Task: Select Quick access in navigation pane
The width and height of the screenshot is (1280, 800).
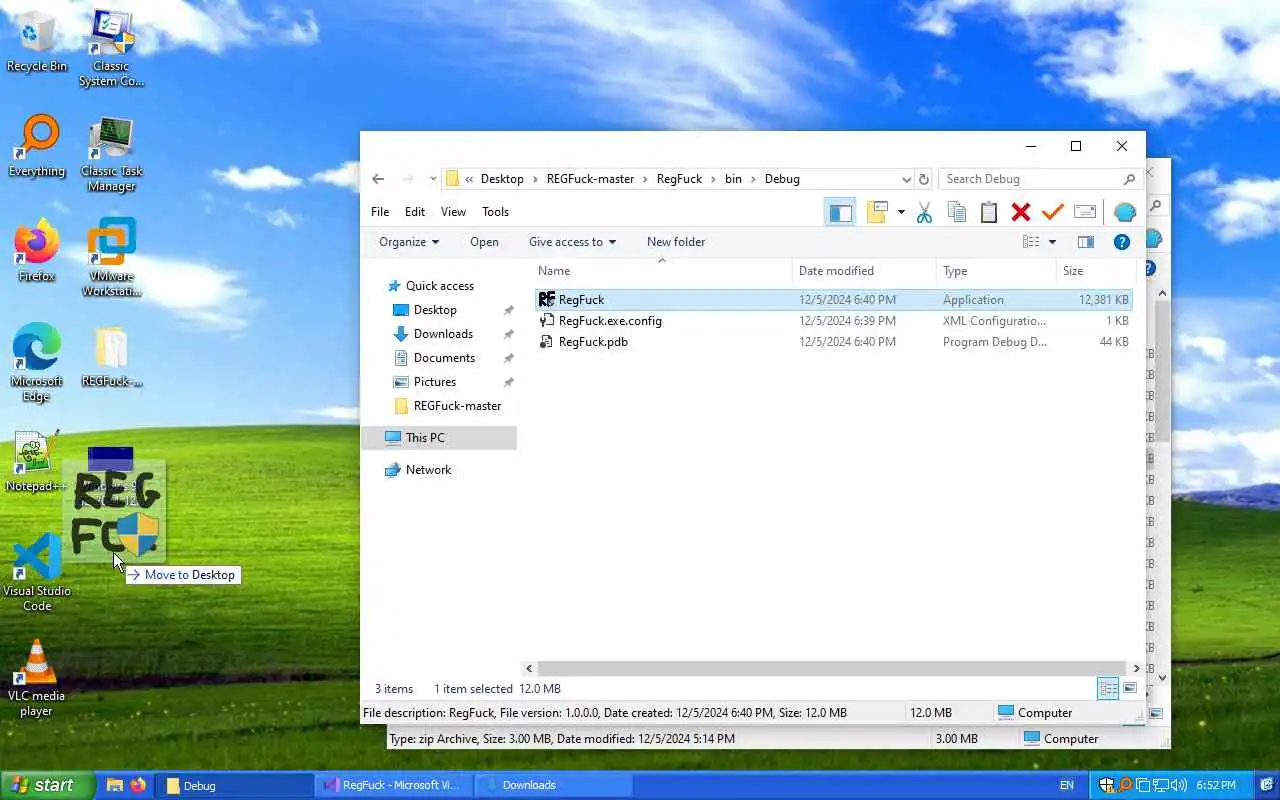Action: point(439,286)
